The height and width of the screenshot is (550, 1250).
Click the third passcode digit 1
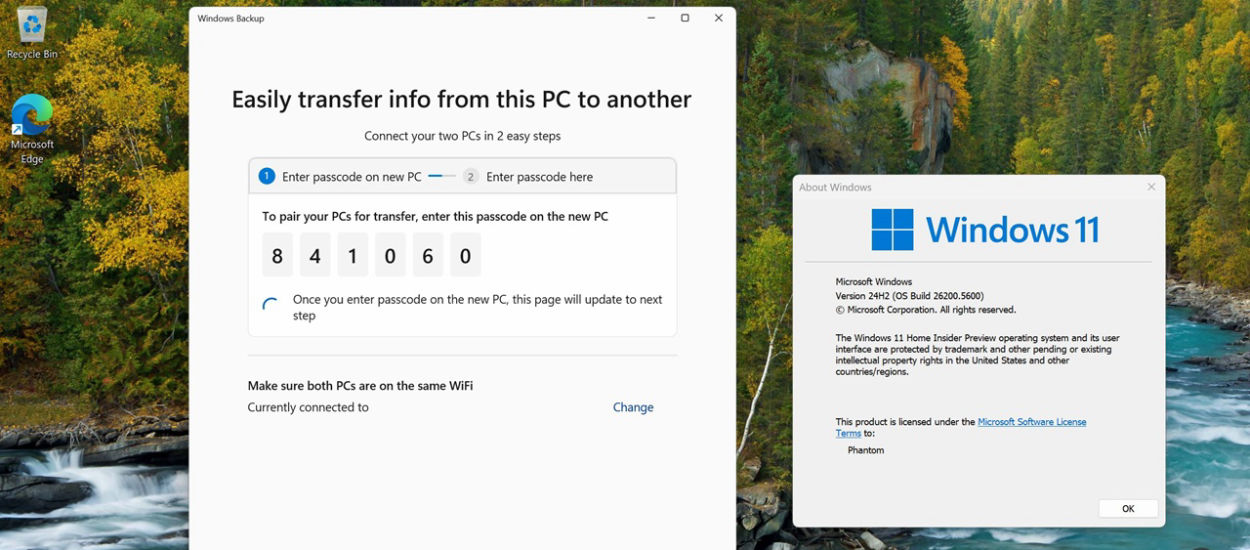[x=352, y=255]
